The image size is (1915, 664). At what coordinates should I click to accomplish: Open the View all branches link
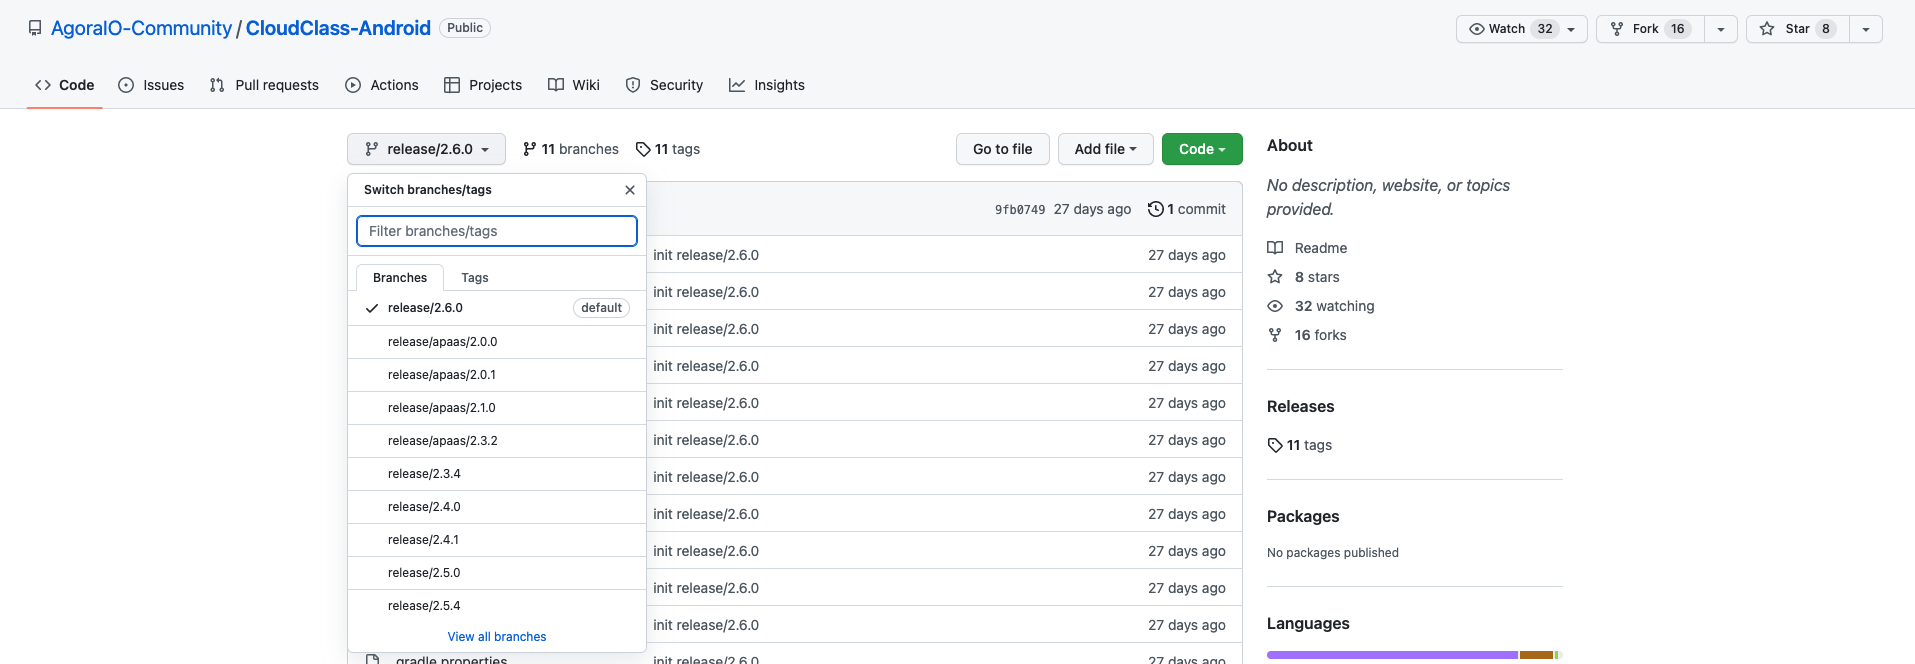pyautogui.click(x=497, y=637)
